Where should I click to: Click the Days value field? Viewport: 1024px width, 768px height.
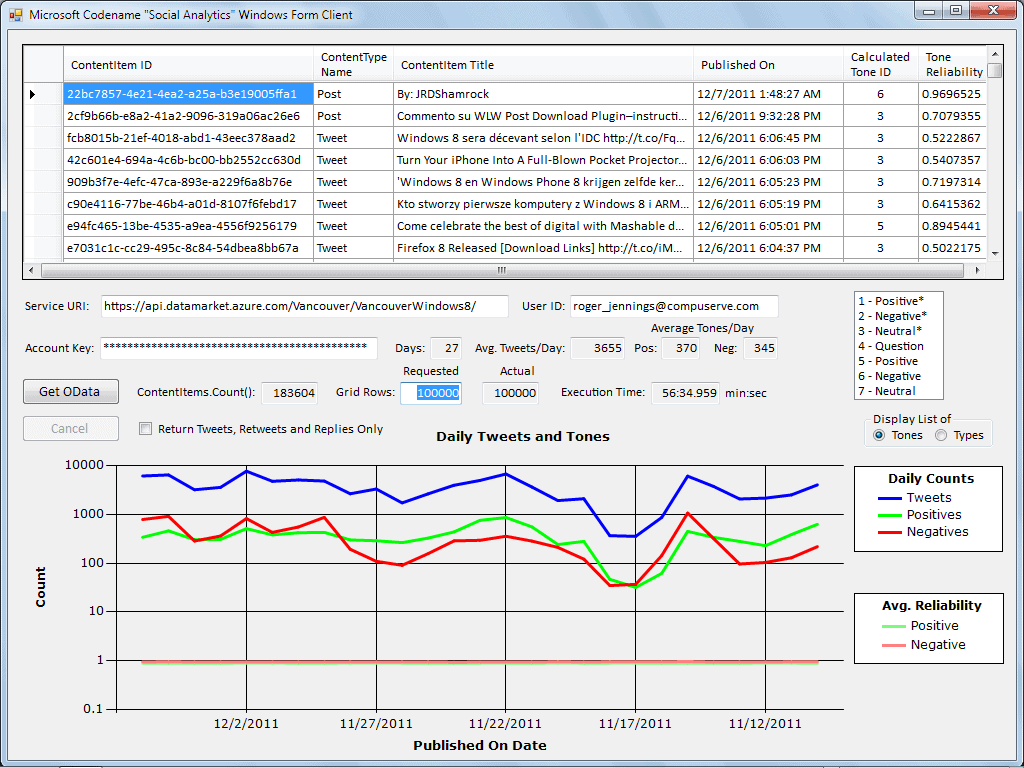pyautogui.click(x=446, y=348)
